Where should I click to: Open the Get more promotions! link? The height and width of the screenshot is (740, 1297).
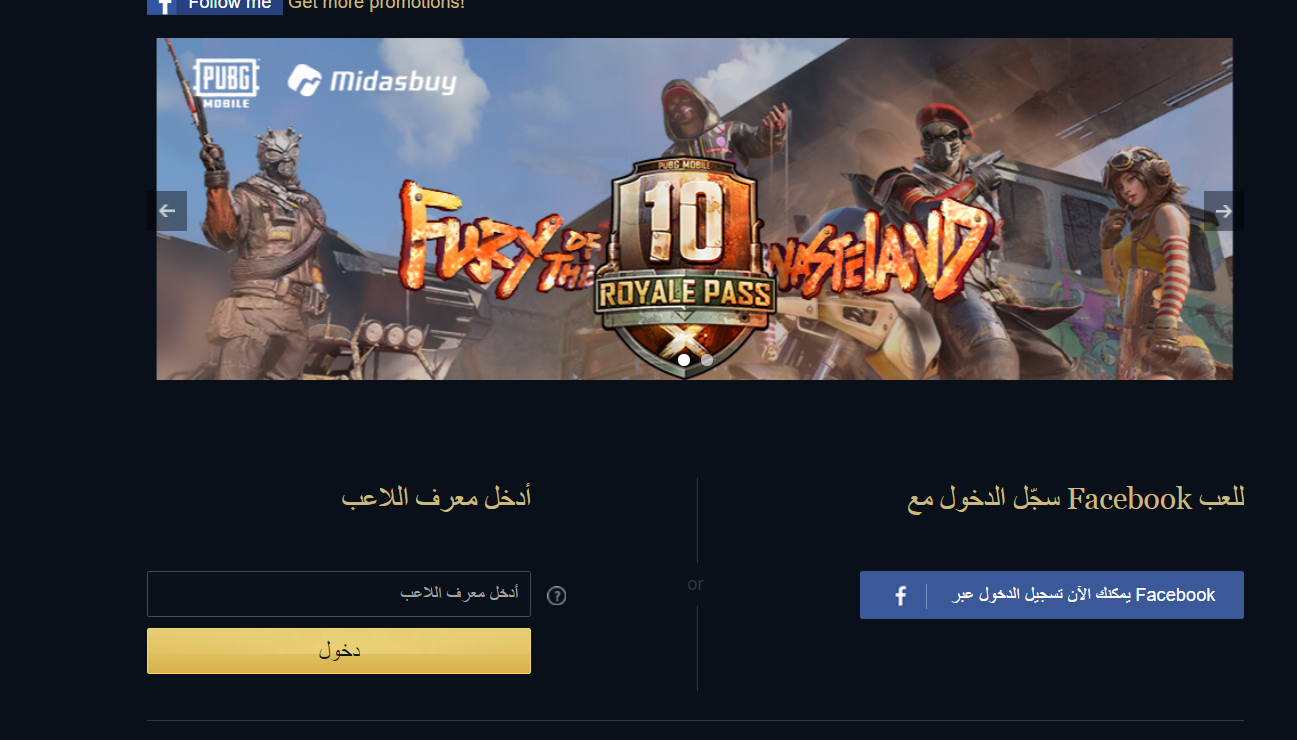(x=376, y=4)
